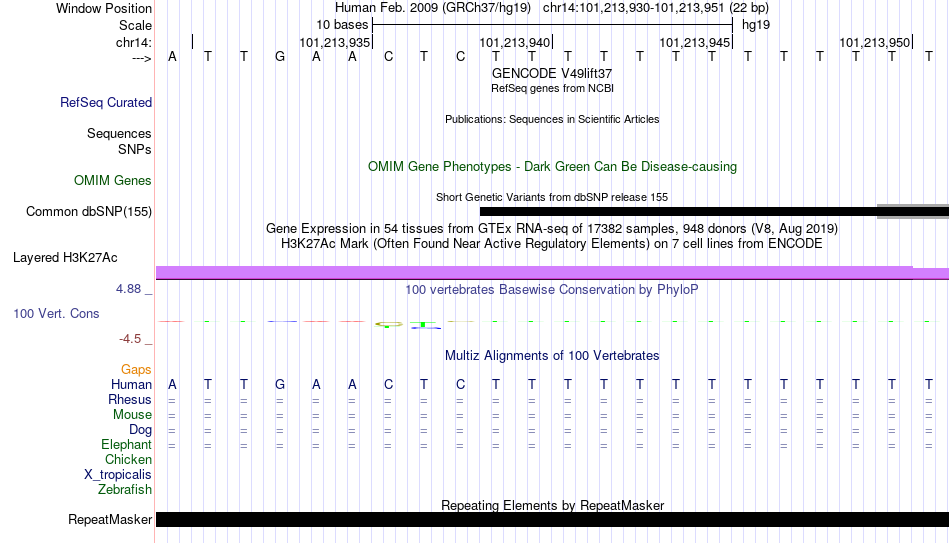Viewport: 950px width, 543px height.
Task: Click the 100 Vert. Cons track label
Action: coord(56,313)
